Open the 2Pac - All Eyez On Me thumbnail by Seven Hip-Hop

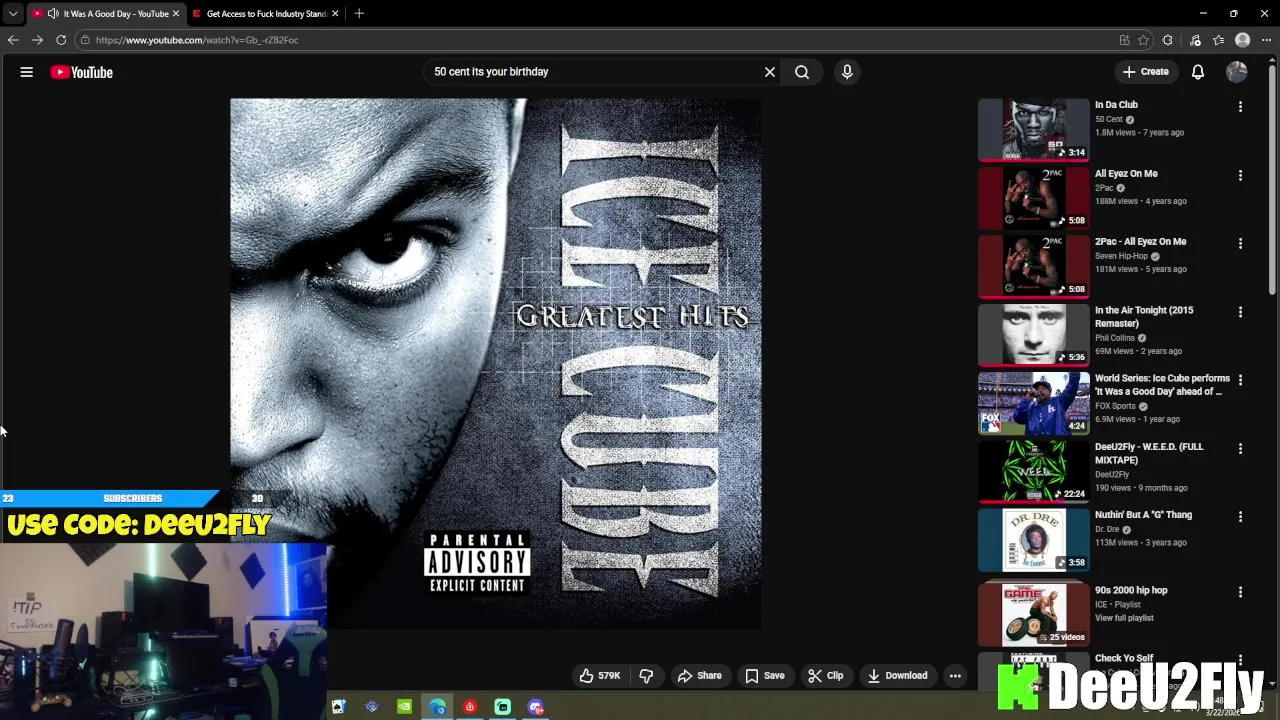(1033, 266)
